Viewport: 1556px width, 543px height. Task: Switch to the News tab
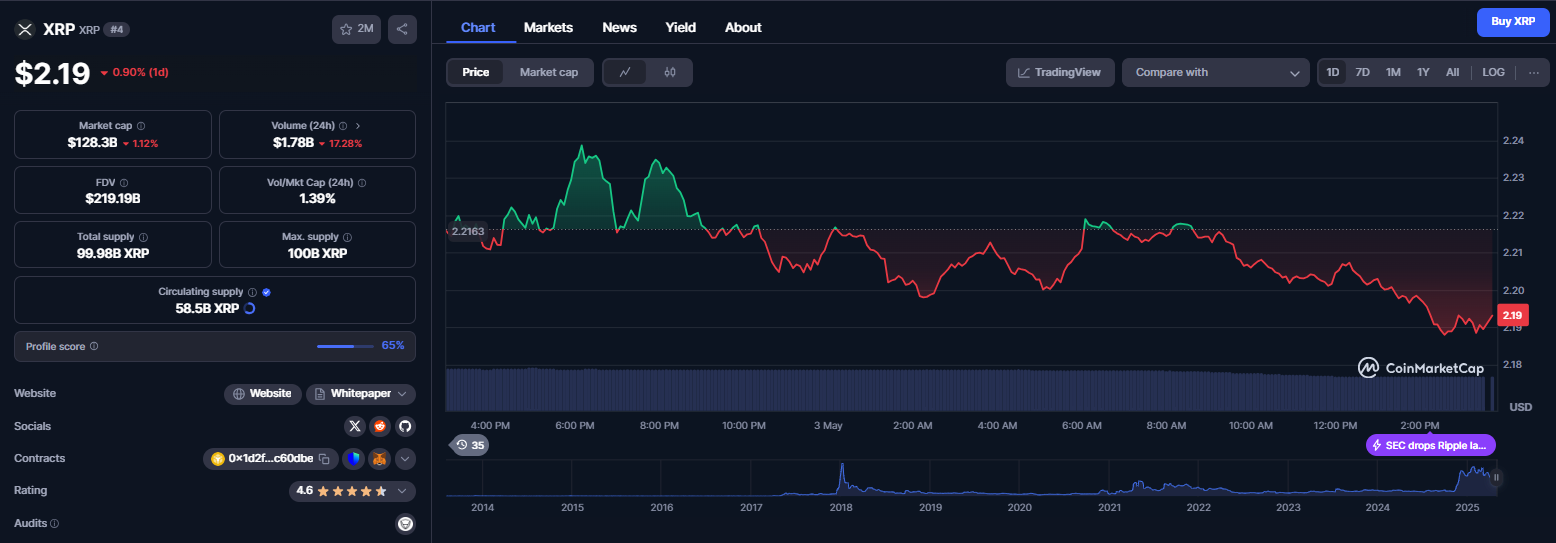620,27
